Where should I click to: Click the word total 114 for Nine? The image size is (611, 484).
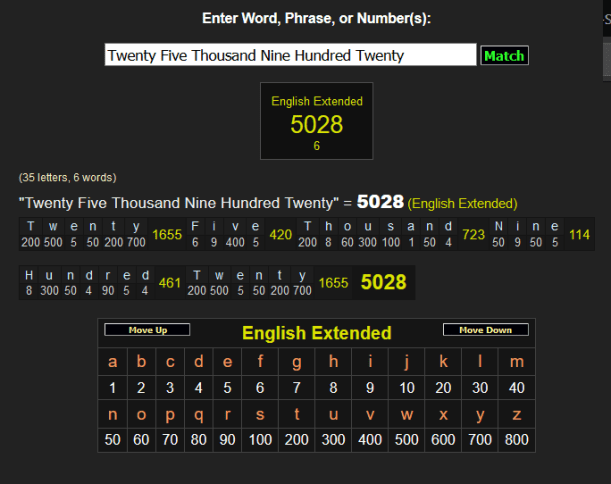[x=579, y=235]
